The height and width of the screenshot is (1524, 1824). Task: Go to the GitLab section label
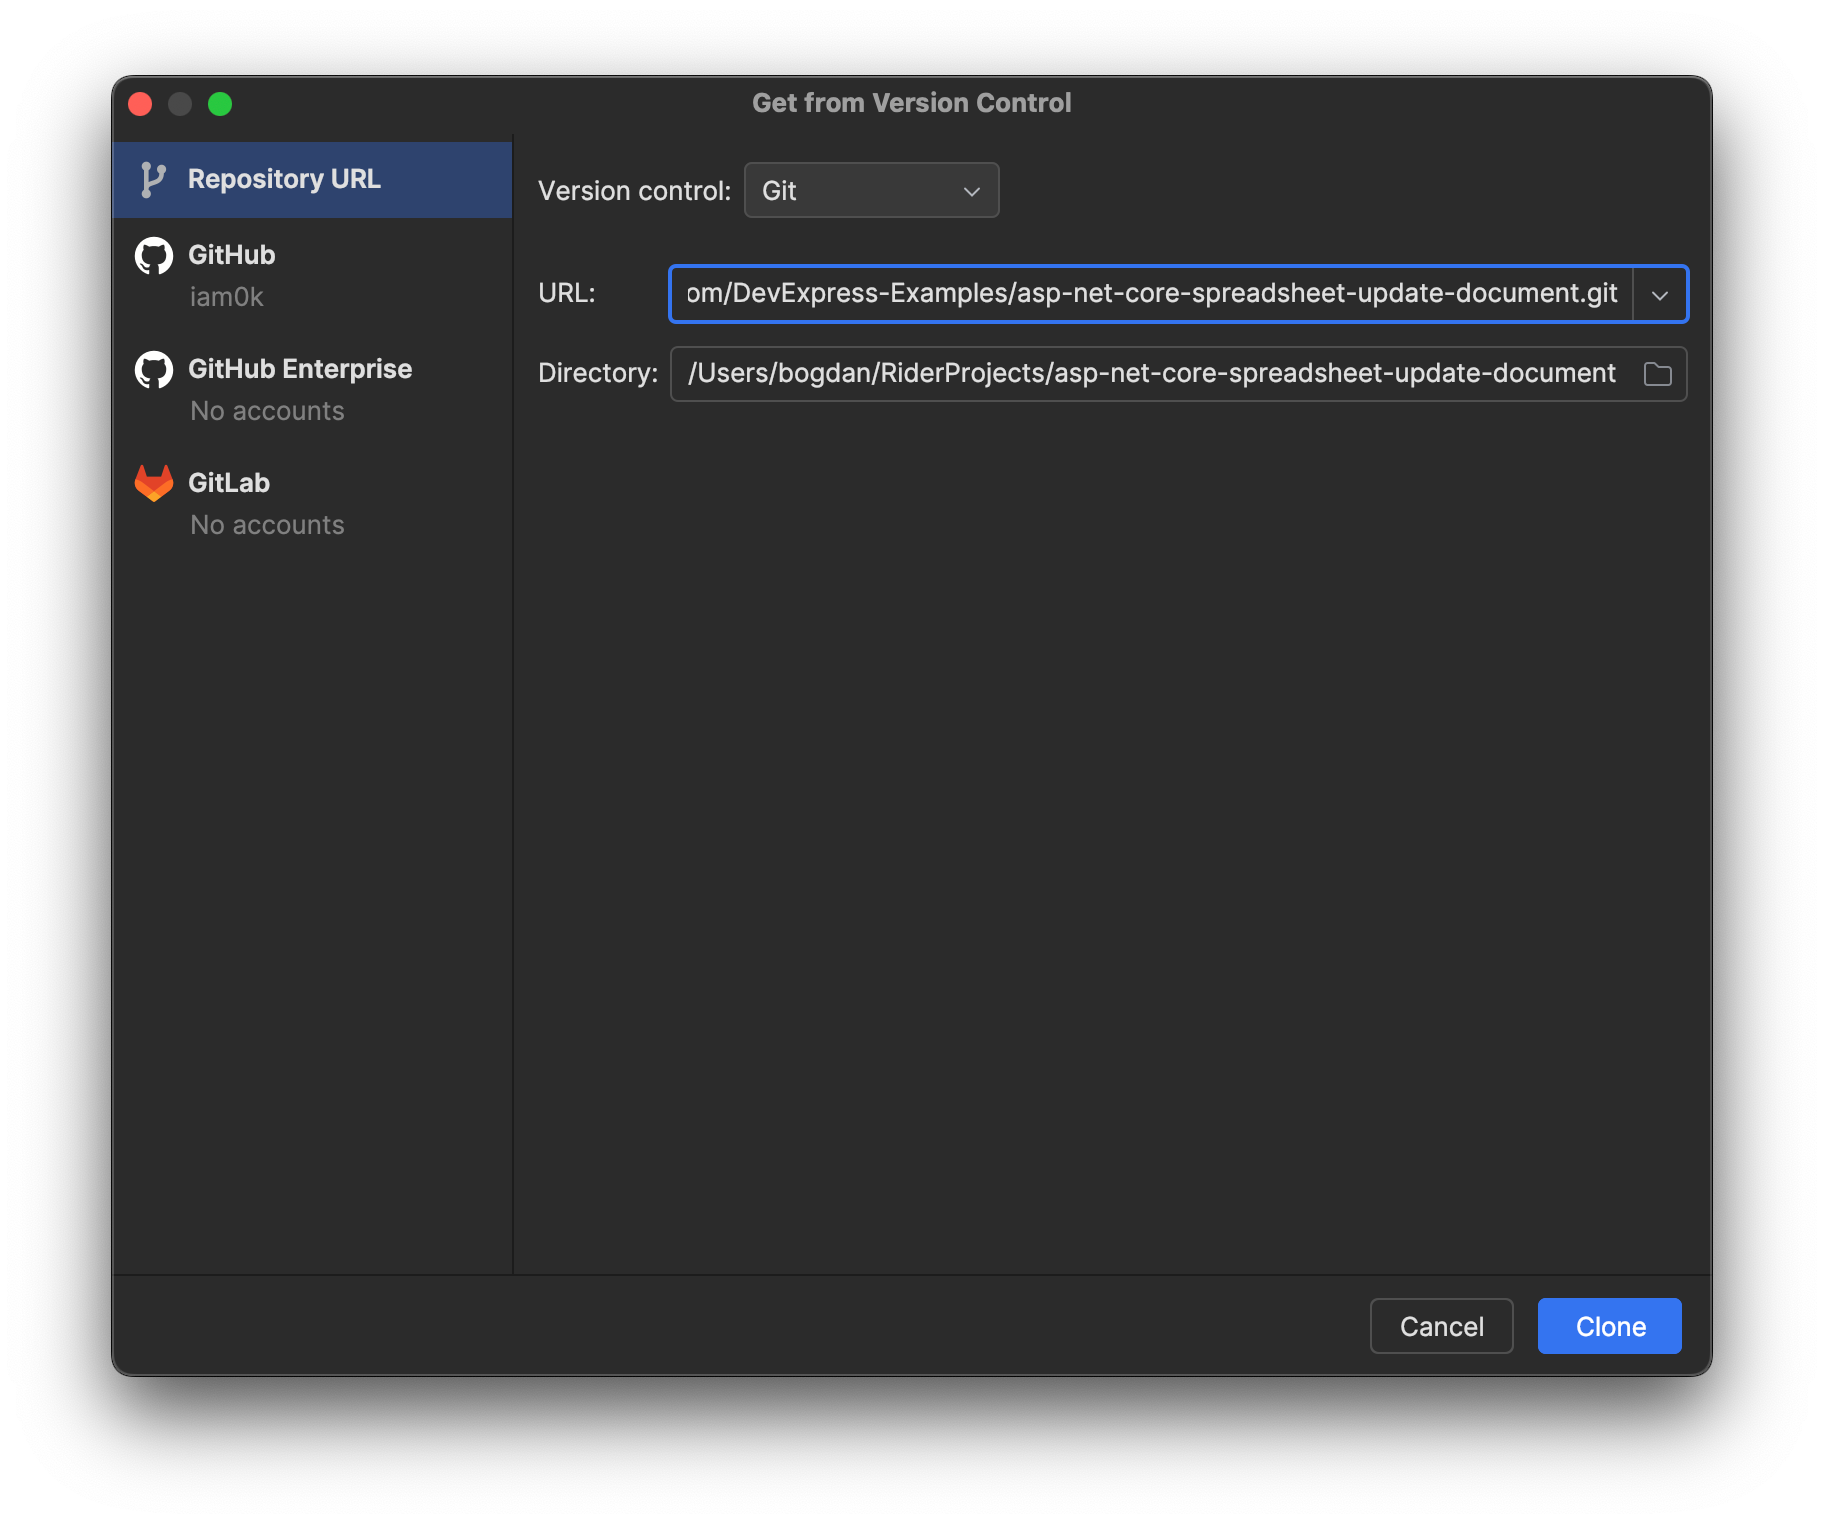[229, 483]
